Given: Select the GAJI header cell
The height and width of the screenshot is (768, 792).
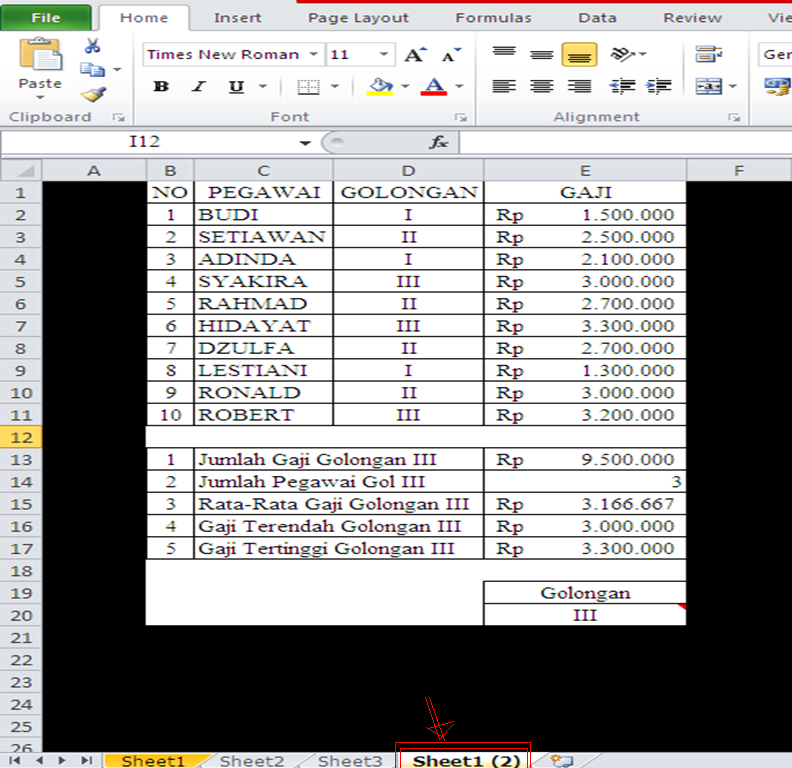Looking at the screenshot, I should pos(585,193).
